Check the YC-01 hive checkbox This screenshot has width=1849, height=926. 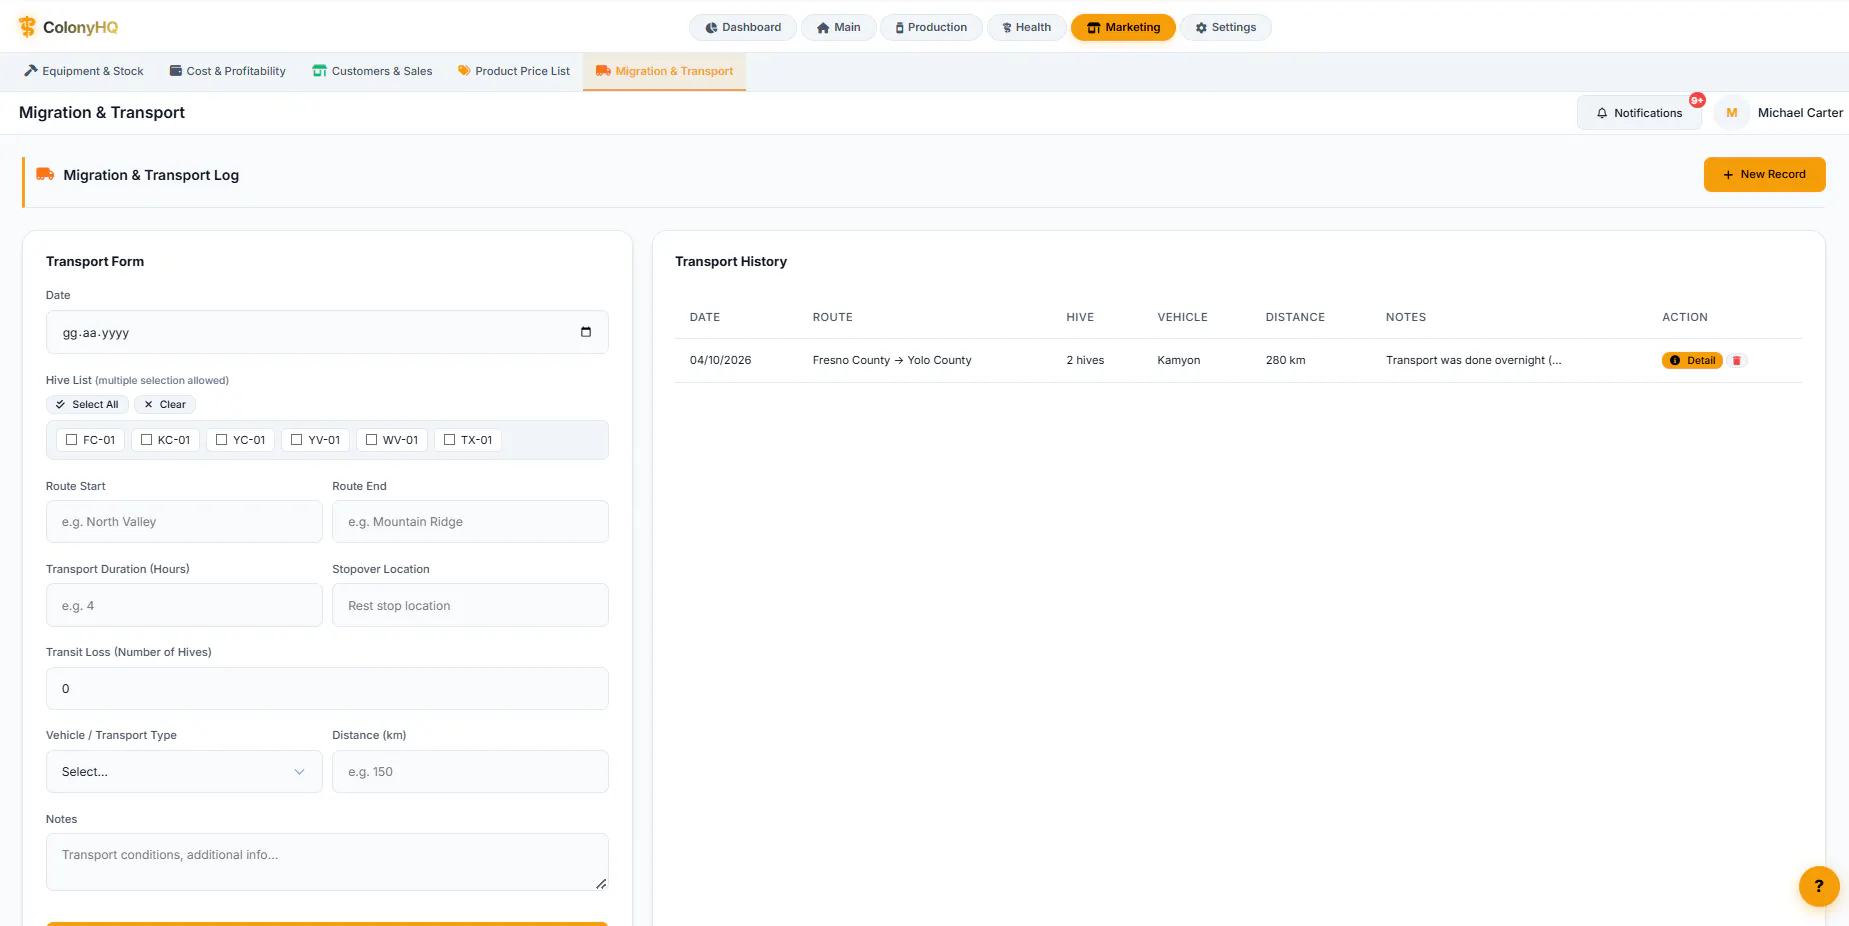click(x=221, y=440)
